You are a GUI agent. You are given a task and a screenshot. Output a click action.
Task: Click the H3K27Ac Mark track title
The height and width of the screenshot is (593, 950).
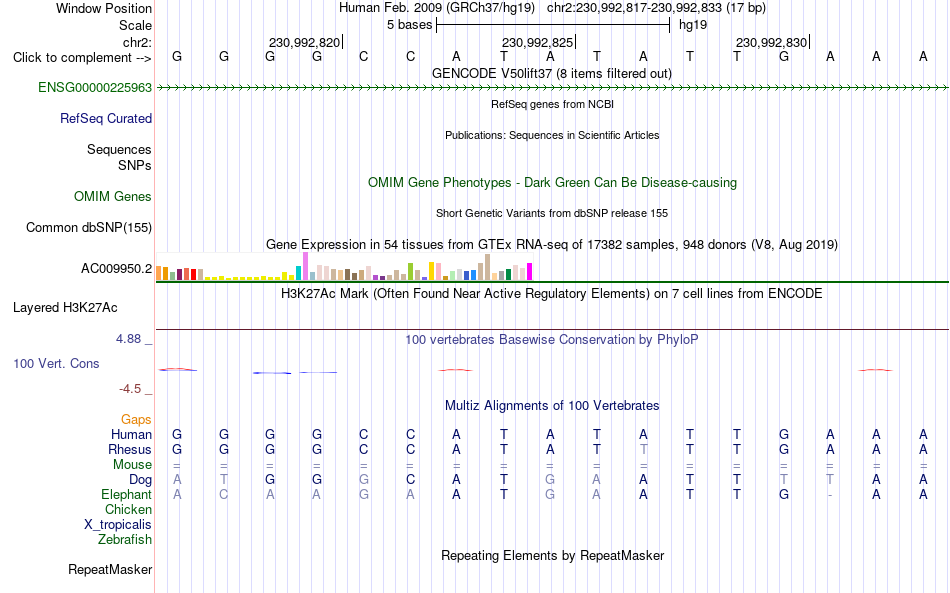click(552, 294)
